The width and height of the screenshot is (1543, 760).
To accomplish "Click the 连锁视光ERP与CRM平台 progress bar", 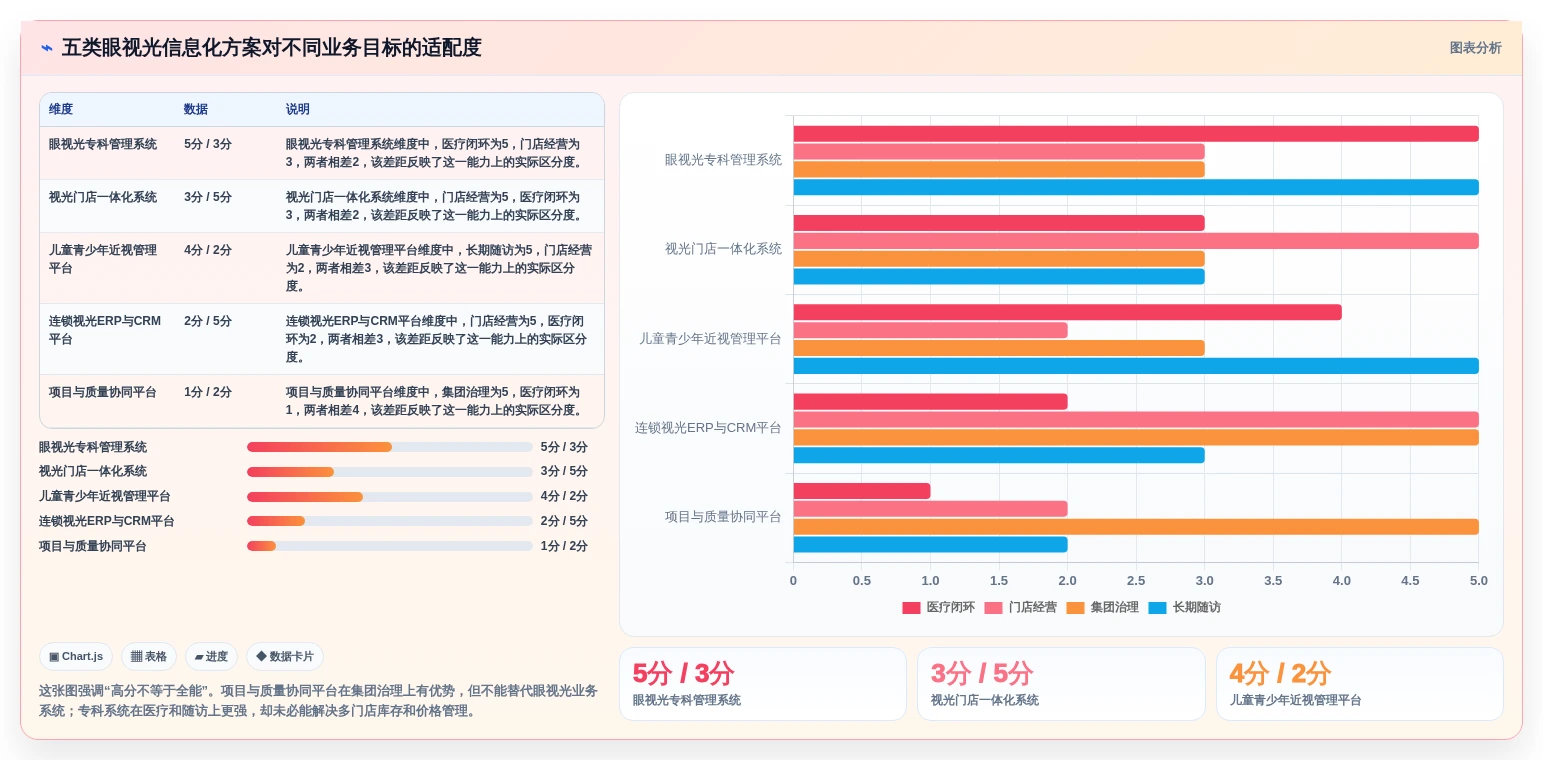I will point(390,521).
